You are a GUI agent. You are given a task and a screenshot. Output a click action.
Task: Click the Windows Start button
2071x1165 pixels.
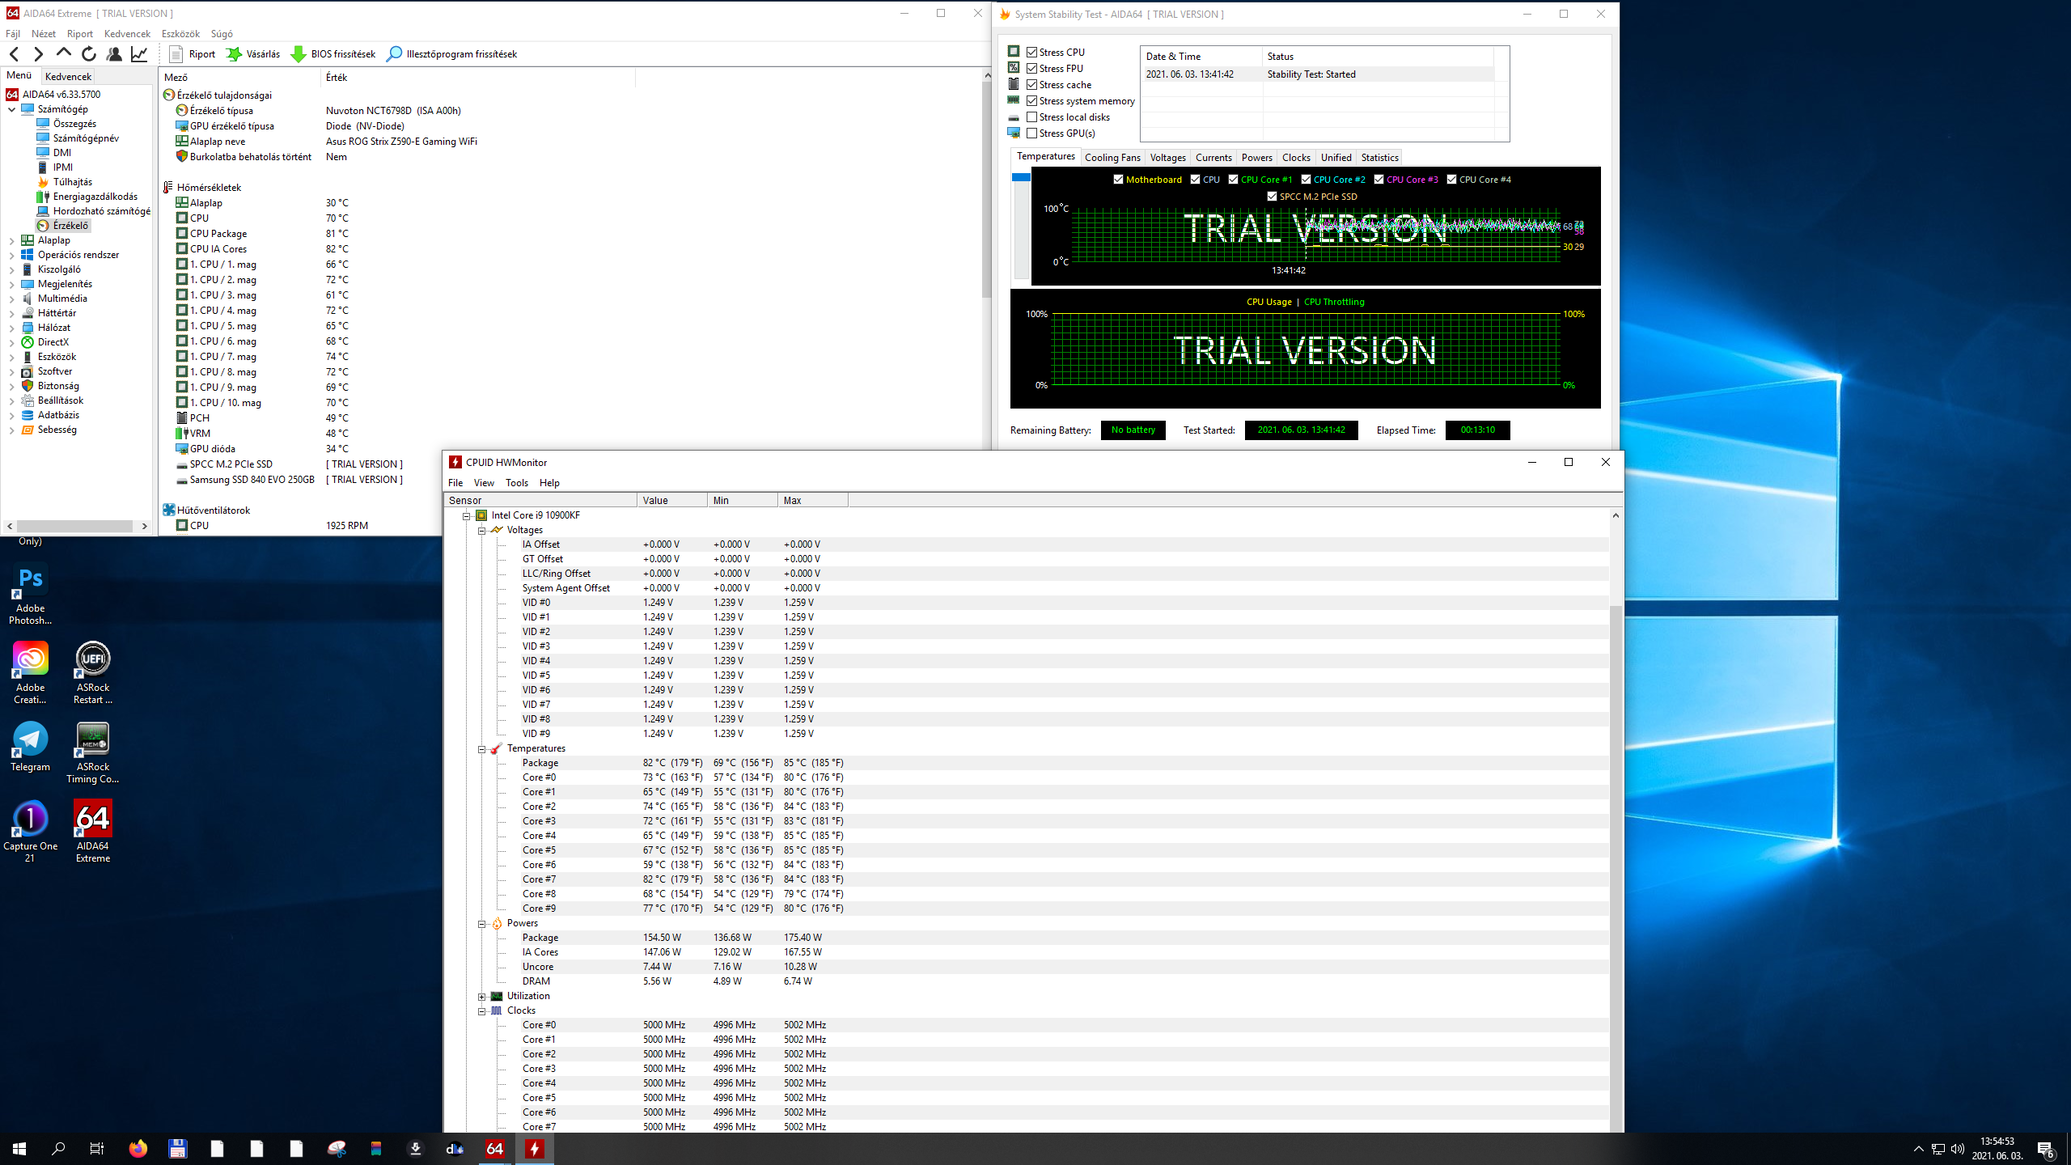[x=19, y=1148]
